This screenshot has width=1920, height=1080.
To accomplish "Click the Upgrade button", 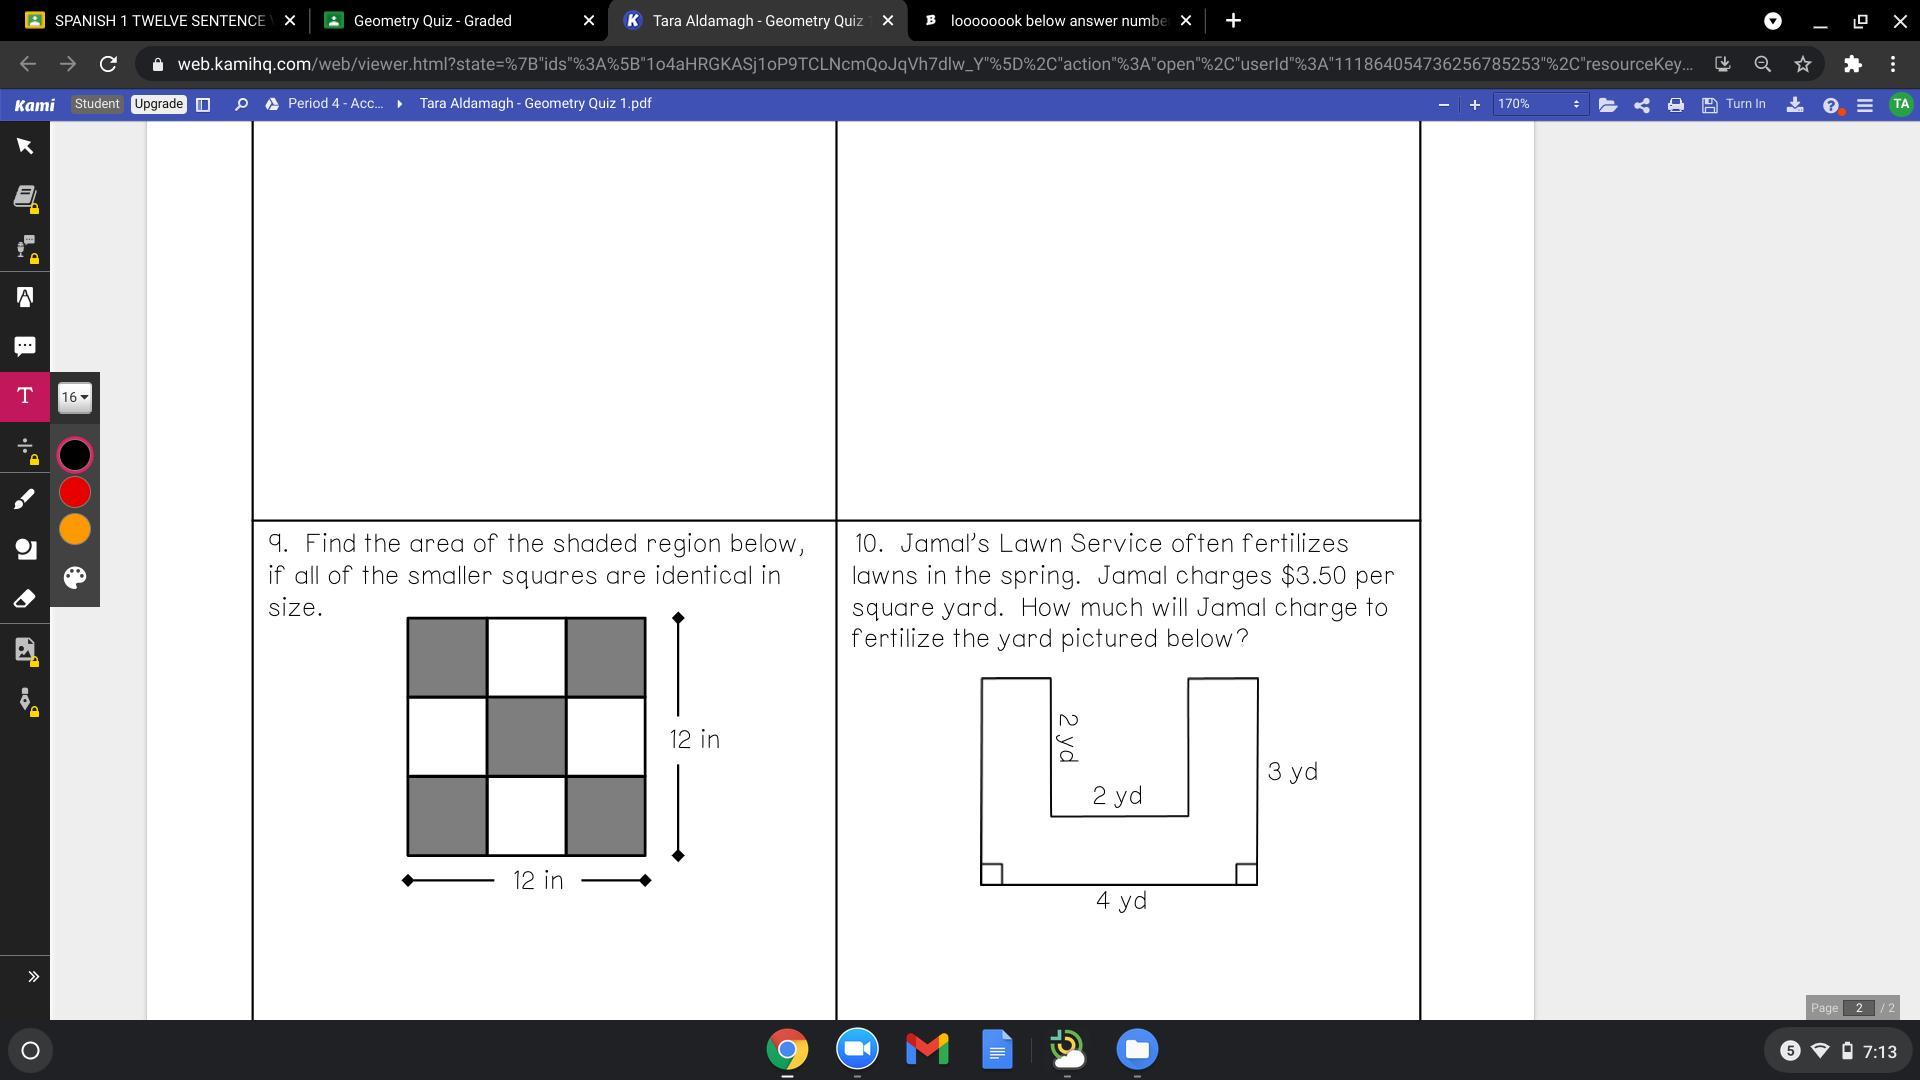I will coord(159,104).
